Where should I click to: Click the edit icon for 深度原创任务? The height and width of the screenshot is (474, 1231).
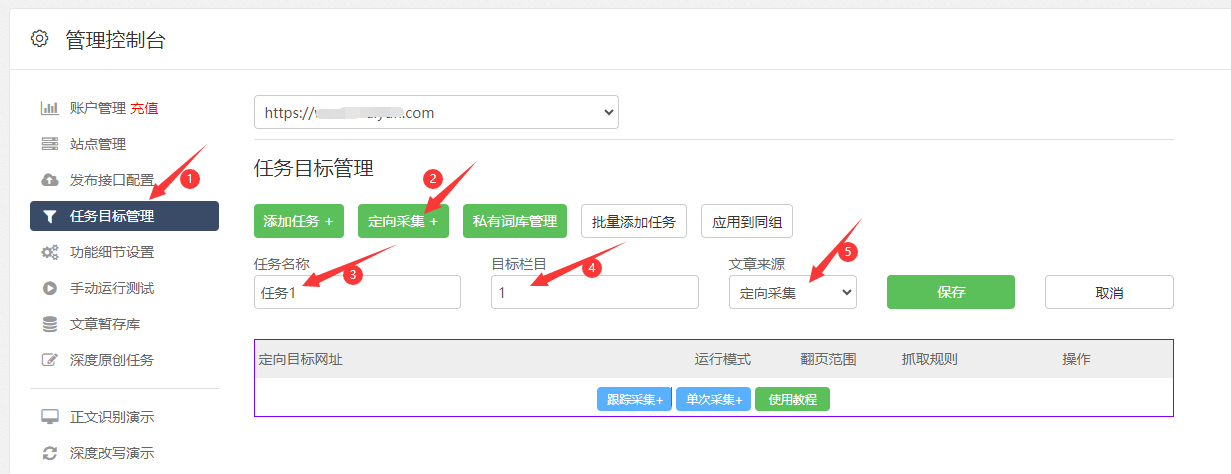pos(49,360)
